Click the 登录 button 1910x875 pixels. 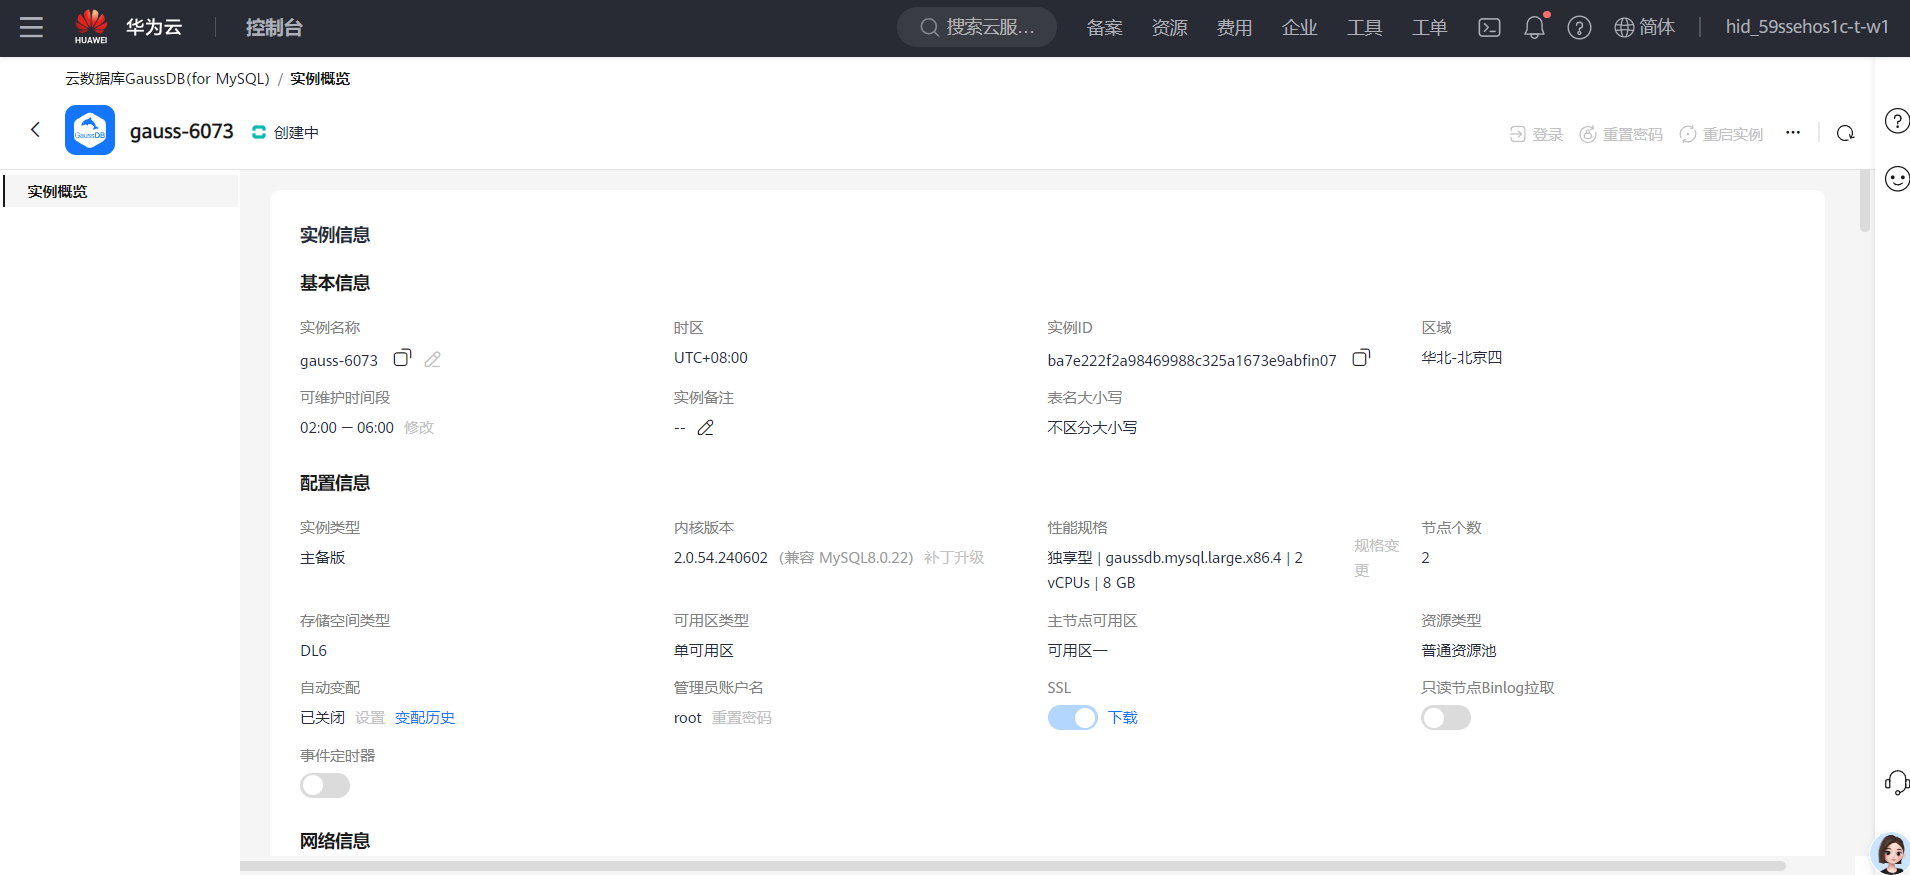coord(1536,134)
